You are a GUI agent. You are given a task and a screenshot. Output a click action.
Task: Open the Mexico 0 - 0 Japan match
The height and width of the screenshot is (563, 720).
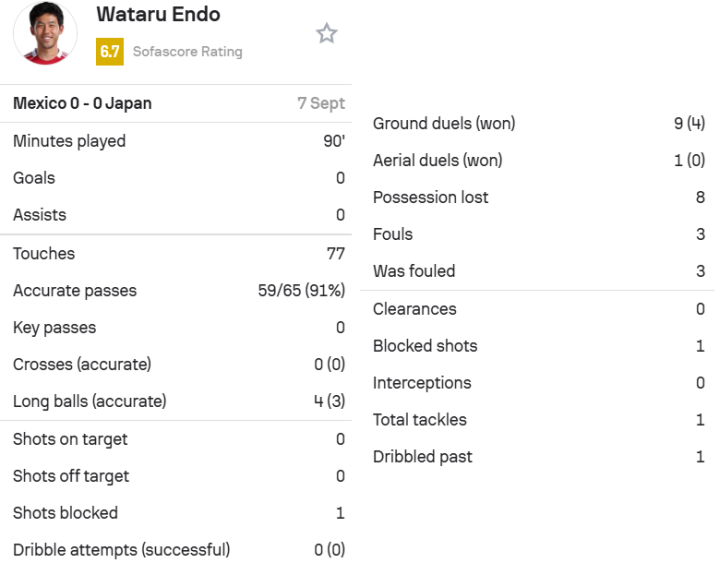pos(82,103)
